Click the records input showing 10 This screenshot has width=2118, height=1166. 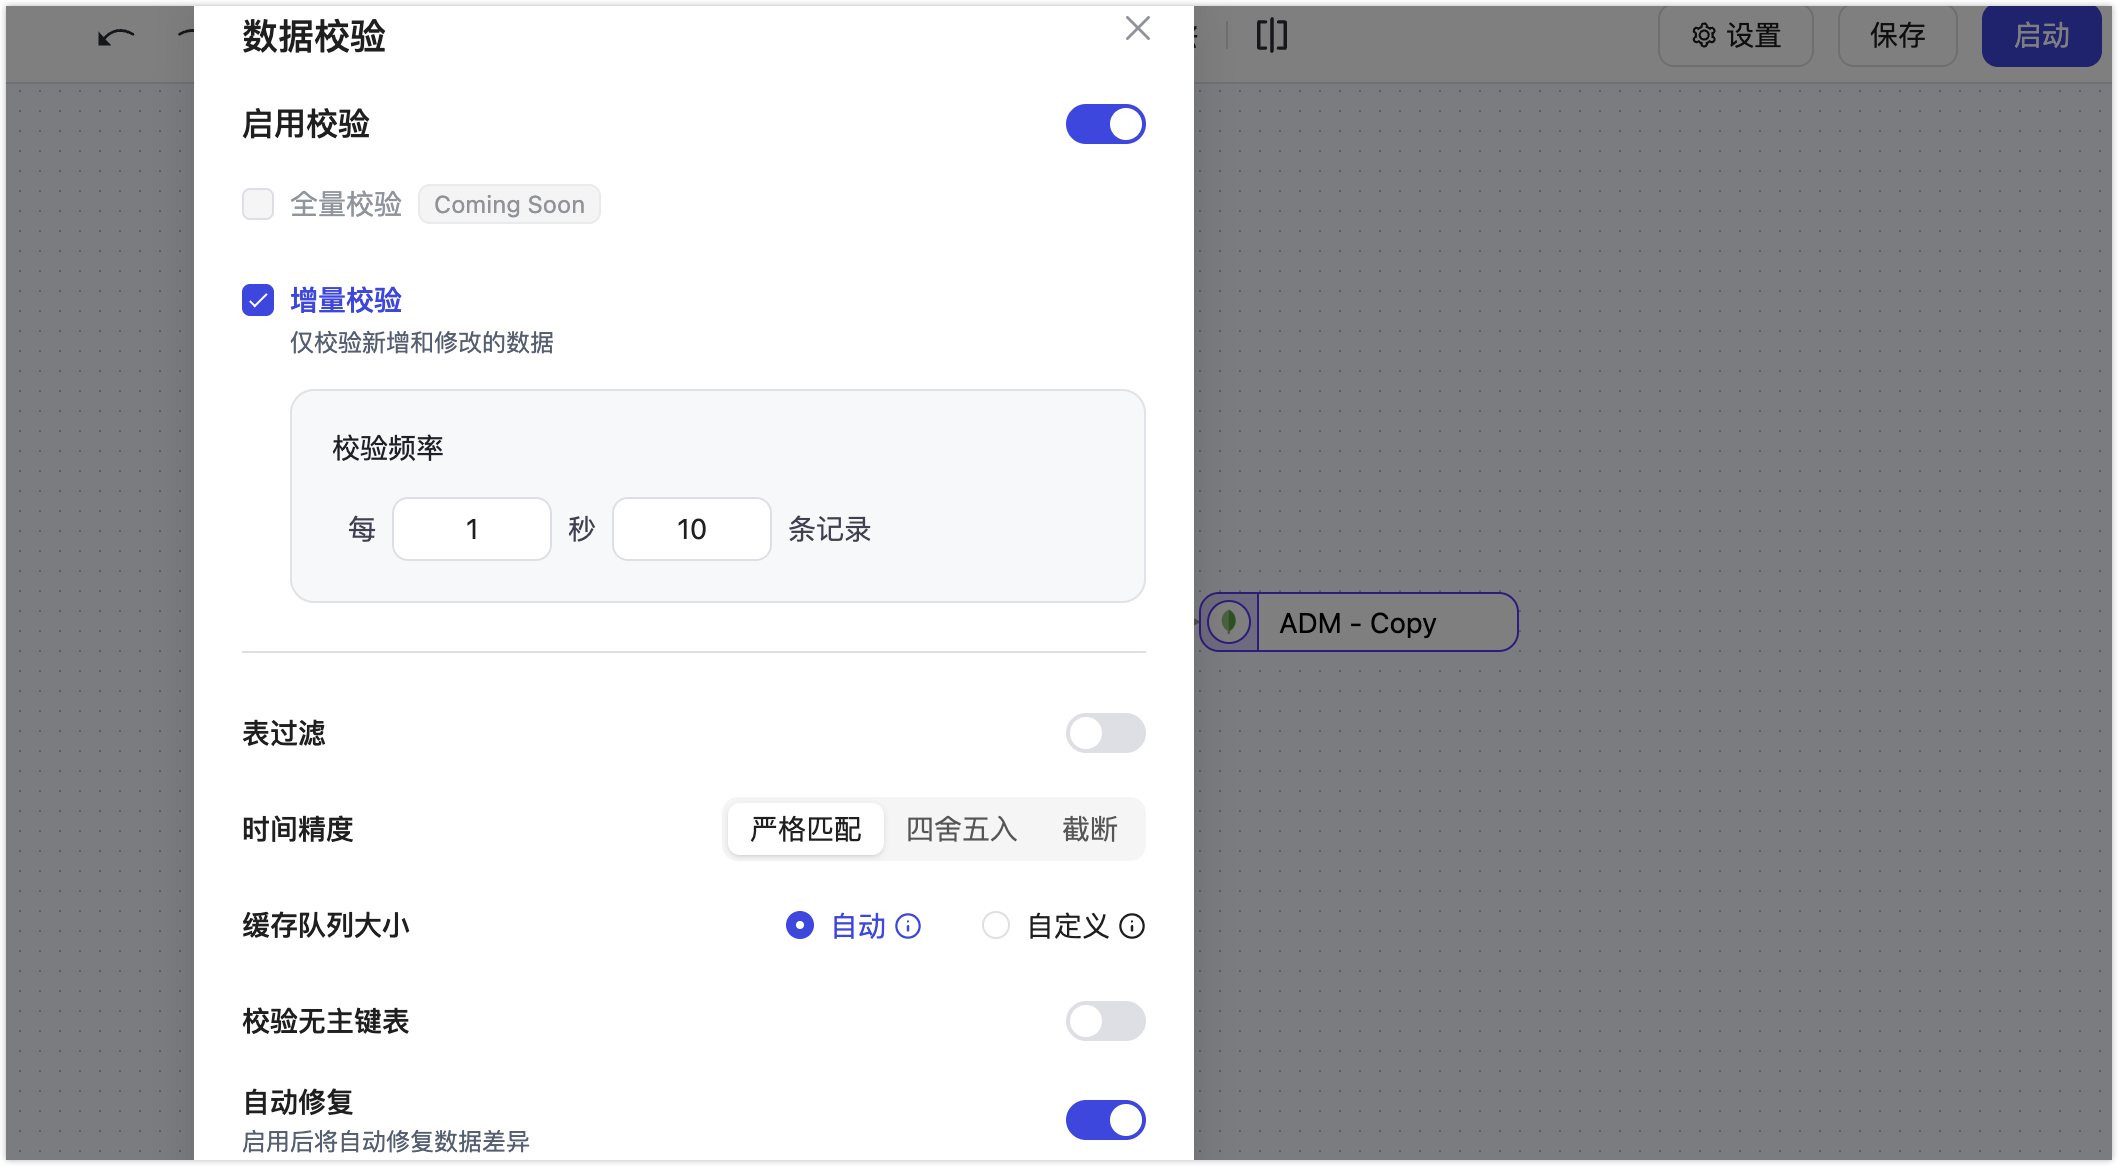[691, 529]
